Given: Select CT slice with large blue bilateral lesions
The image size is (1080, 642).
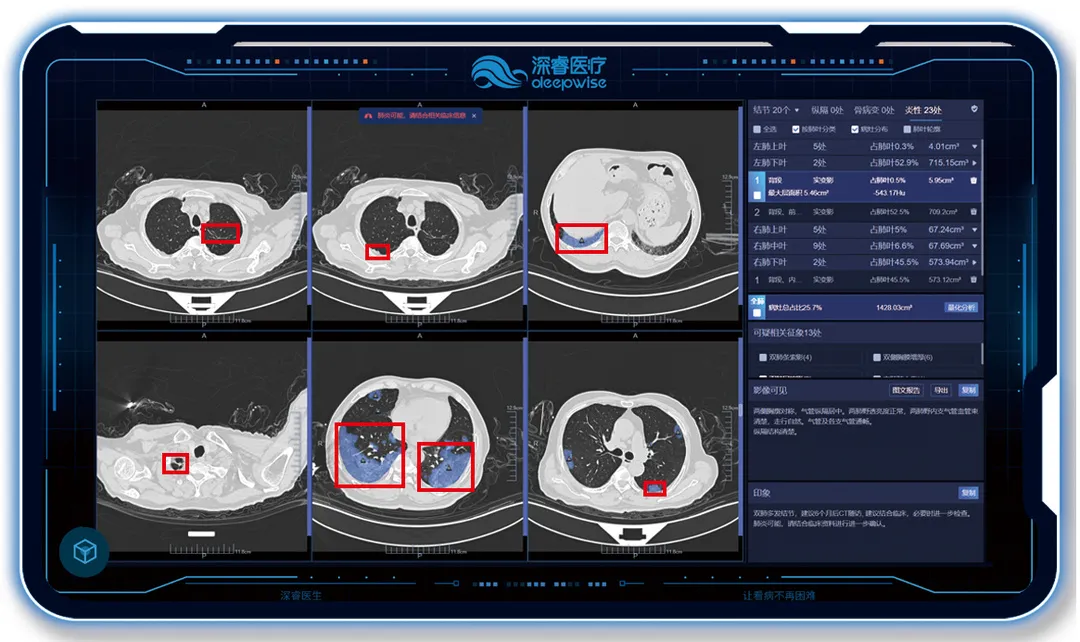Looking at the screenshot, I should click(x=419, y=444).
